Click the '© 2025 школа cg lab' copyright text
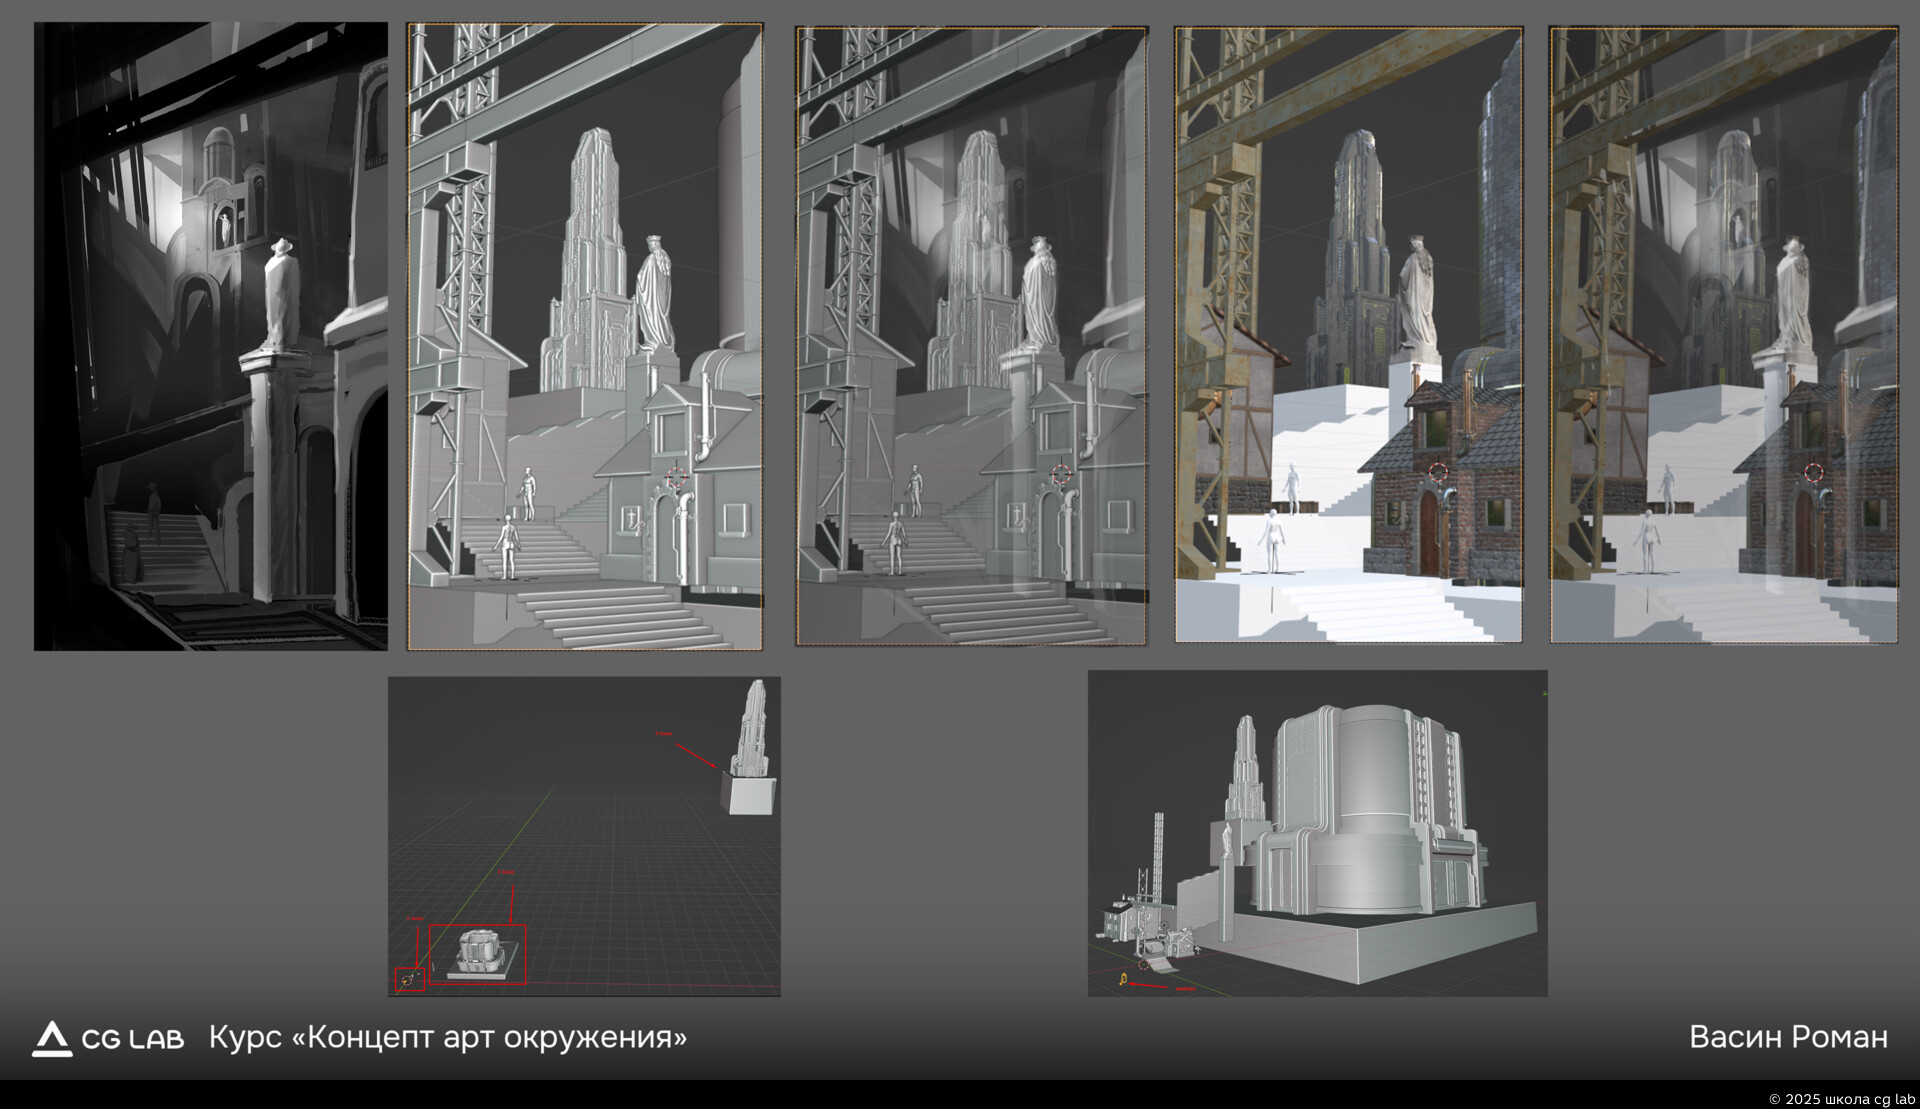1920x1109 pixels. point(1842,1099)
